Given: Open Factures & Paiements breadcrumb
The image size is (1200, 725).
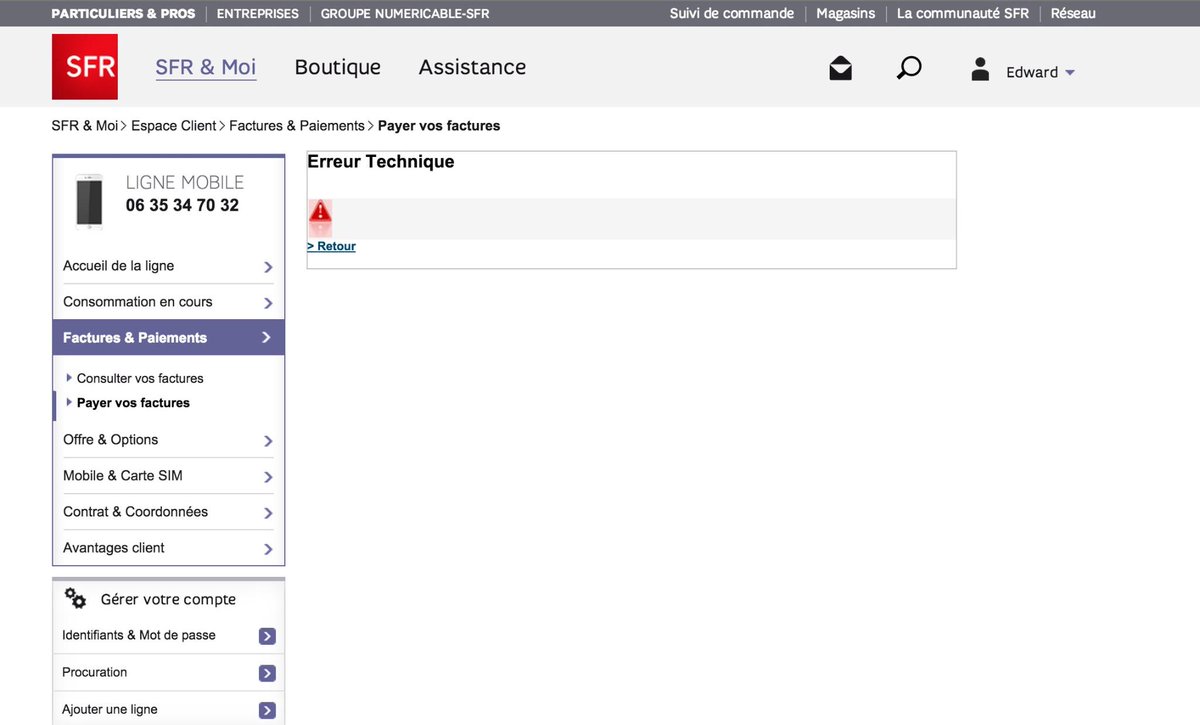Looking at the screenshot, I should click(x=297, y=126).
